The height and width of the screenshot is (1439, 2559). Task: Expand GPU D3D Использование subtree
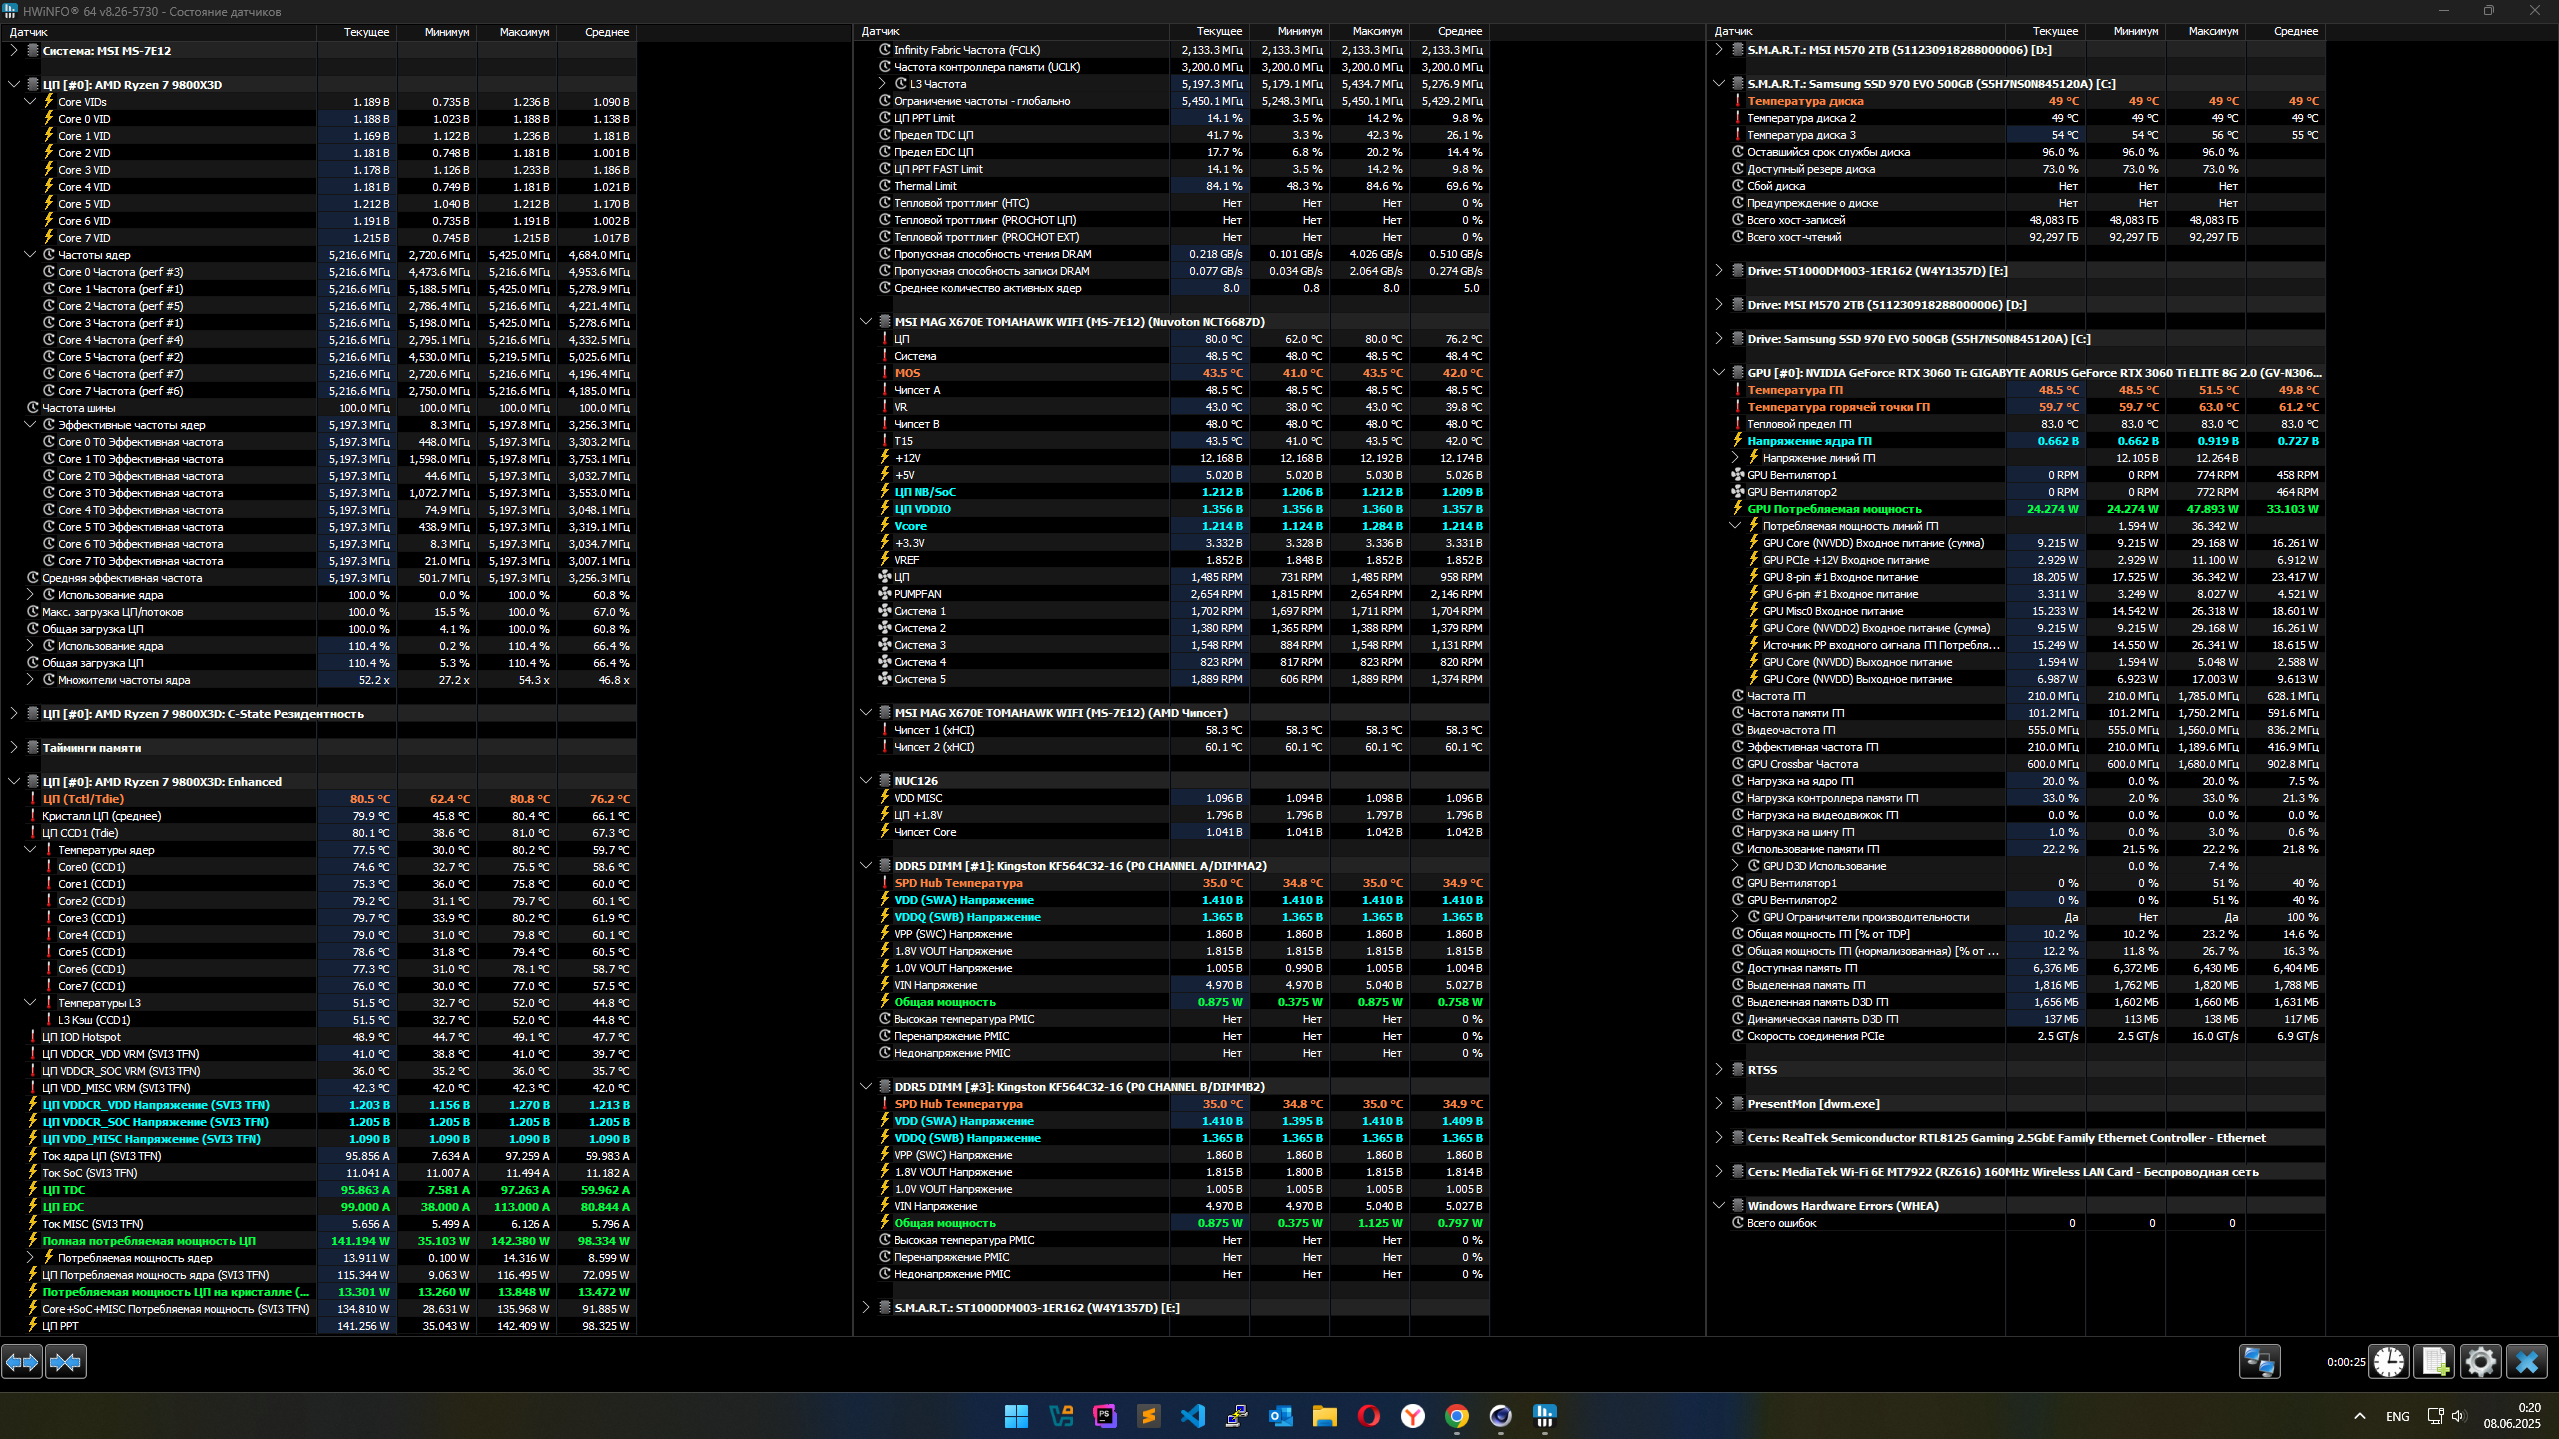pos(1735,866)
